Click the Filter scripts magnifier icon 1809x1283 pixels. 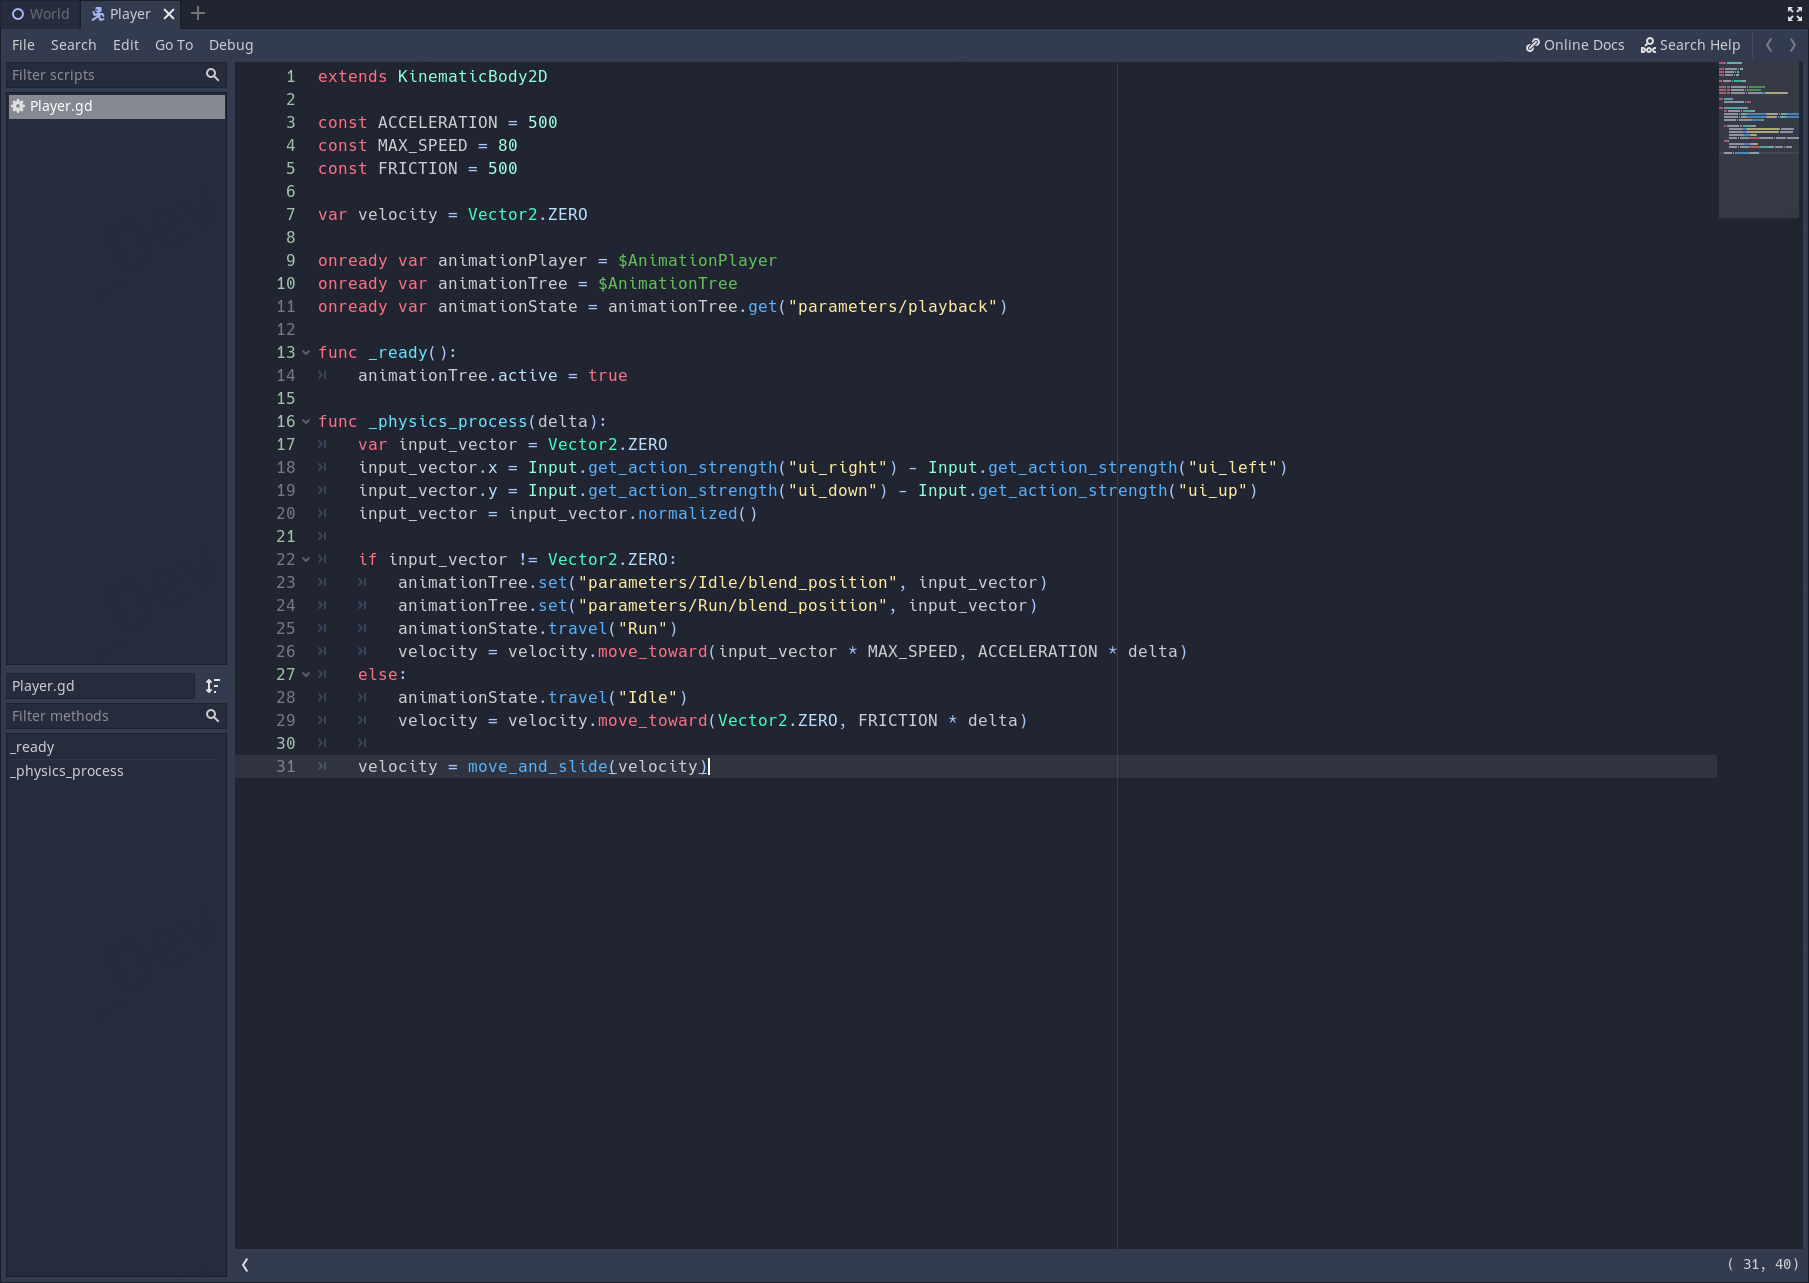pyautogui.click(x=212, y=75)
